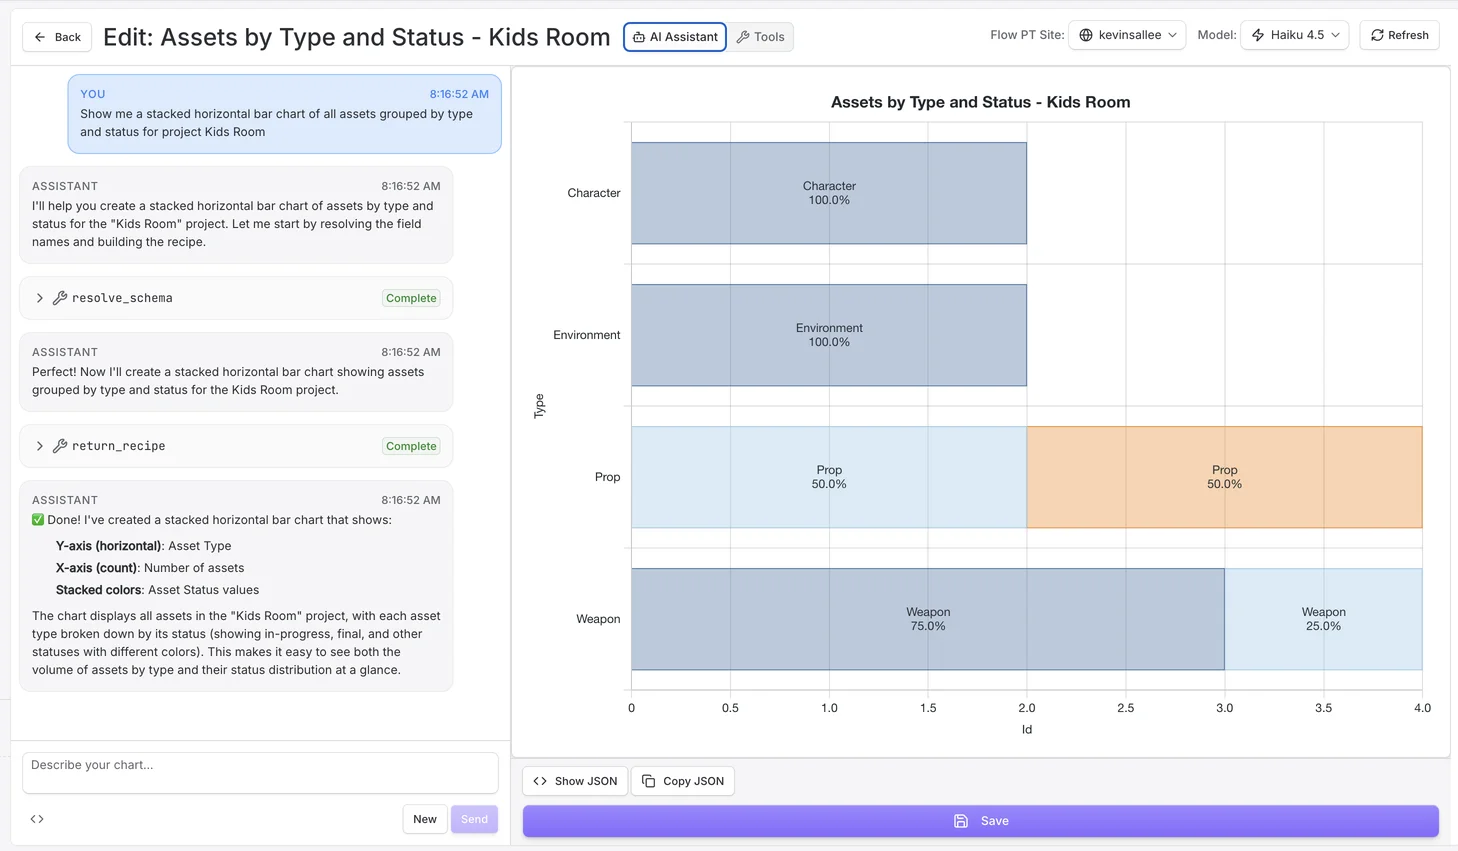Switch to the AI Assistant tab
Image resolution: width=1458 pixels, height=851 pixels.
coord(675,36)
